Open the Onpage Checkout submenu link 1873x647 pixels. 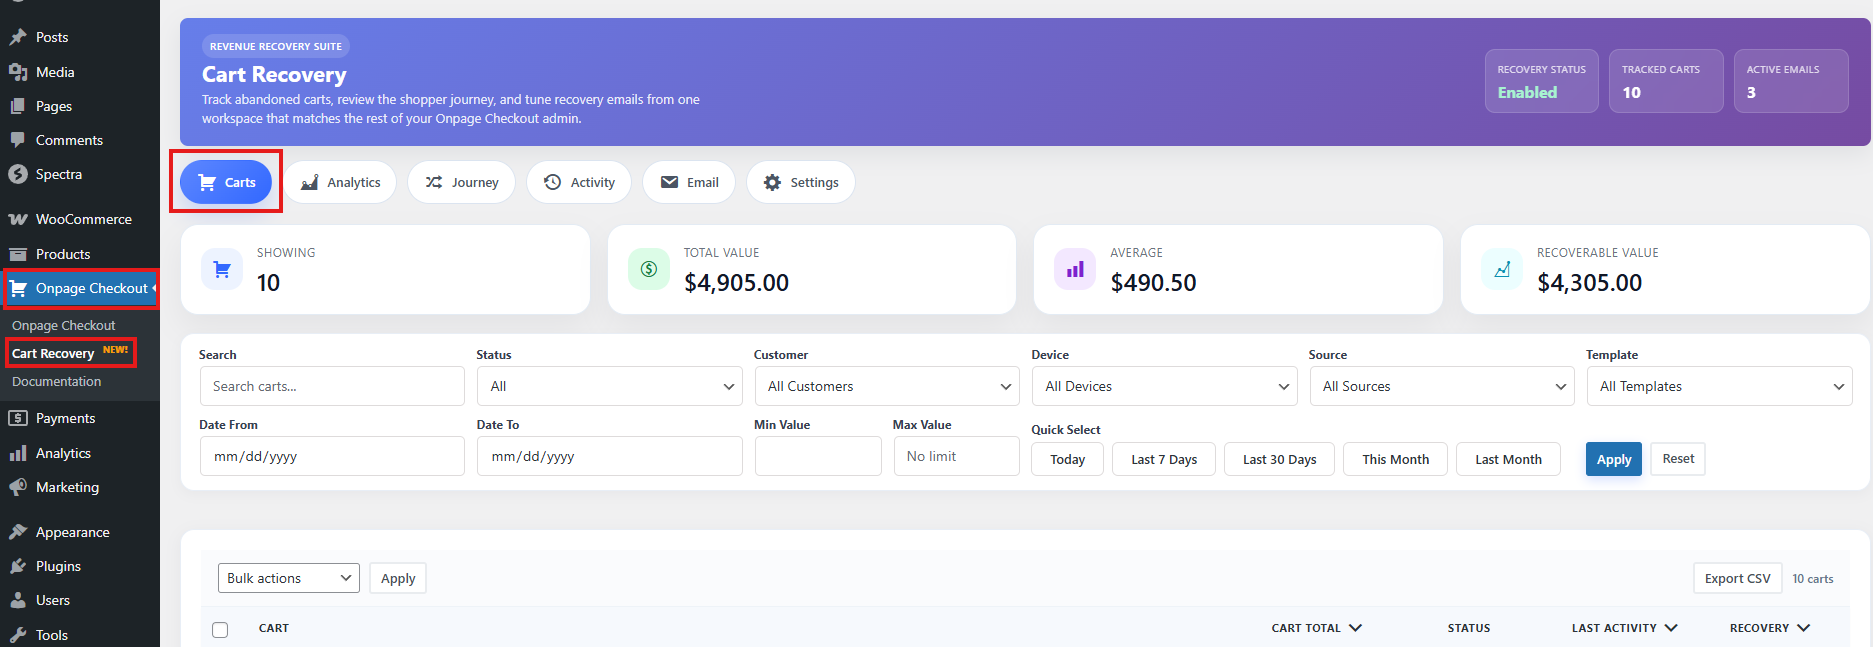(x=64, y=325)
